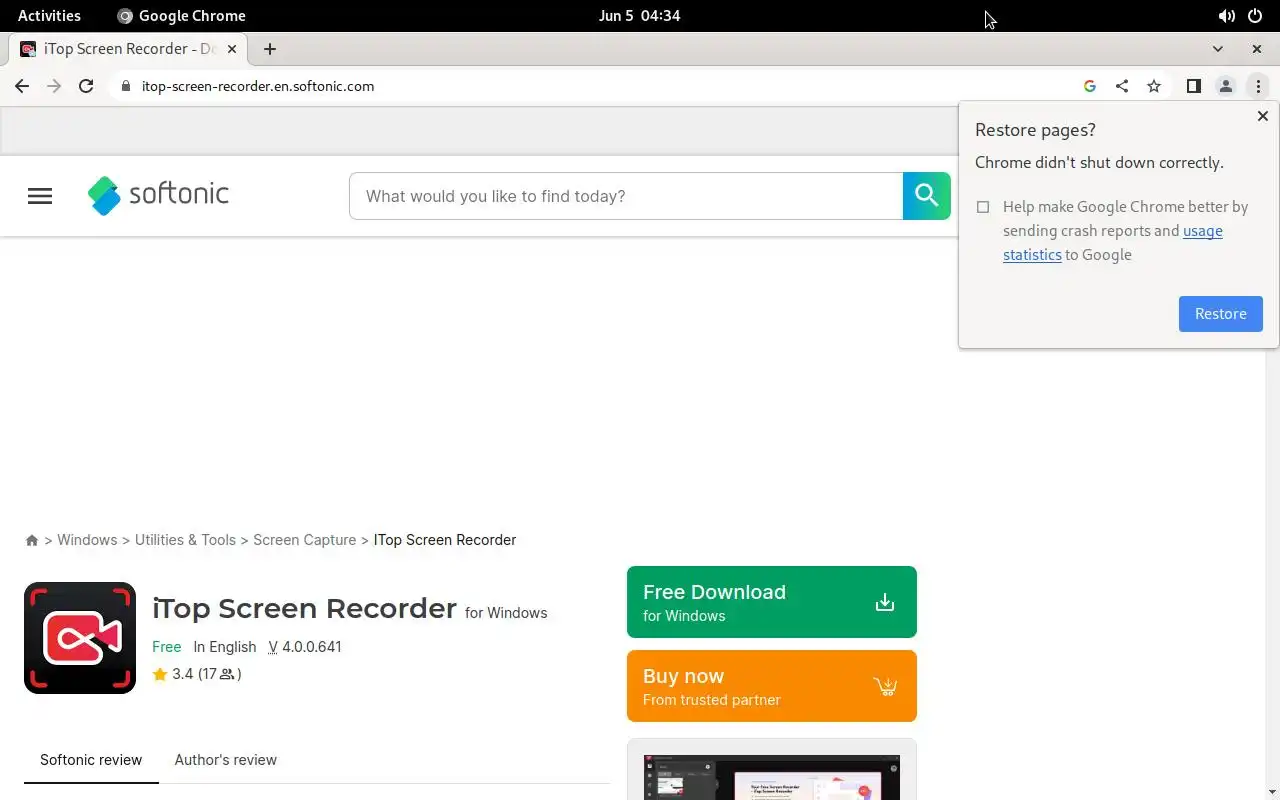Click the home breadcrumb icon
Image resolution: width=1280 pixels, height=800 pixels.
click(x=32, y=540)
